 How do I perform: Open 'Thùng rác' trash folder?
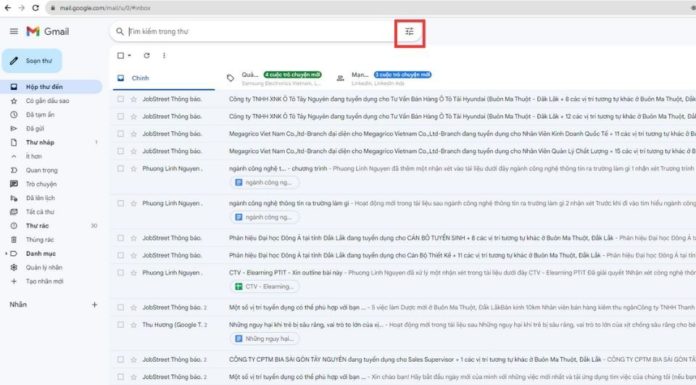[x=40, y=240]
